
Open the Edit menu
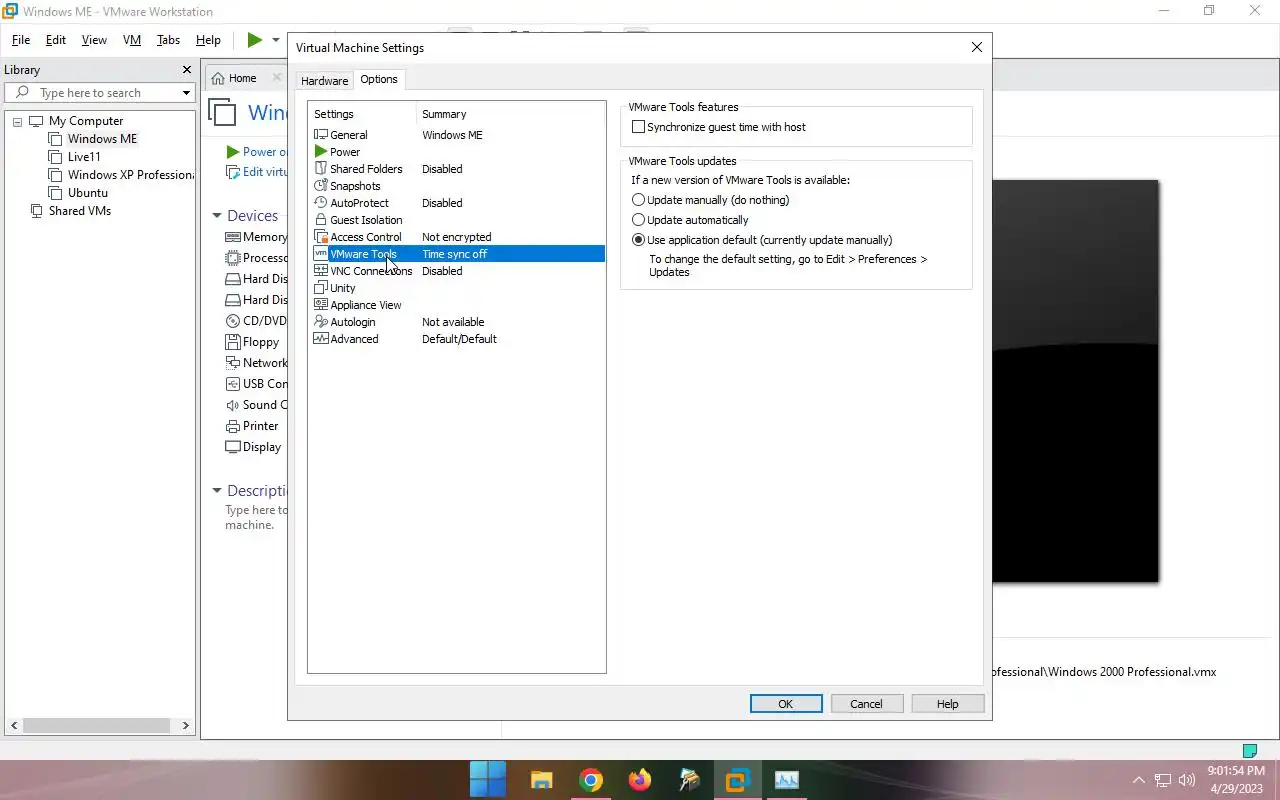(x=56, y=40)
